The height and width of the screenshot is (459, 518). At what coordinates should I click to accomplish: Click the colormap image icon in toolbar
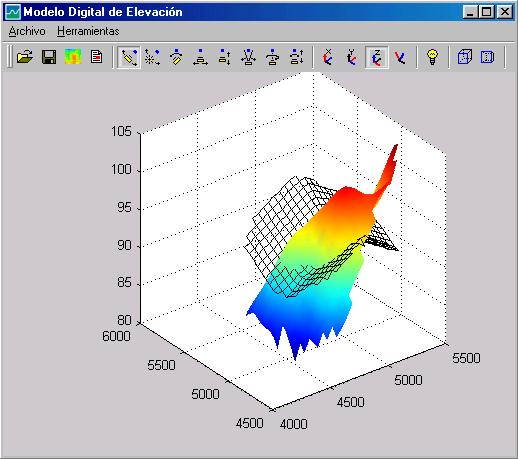coord(73,57)
